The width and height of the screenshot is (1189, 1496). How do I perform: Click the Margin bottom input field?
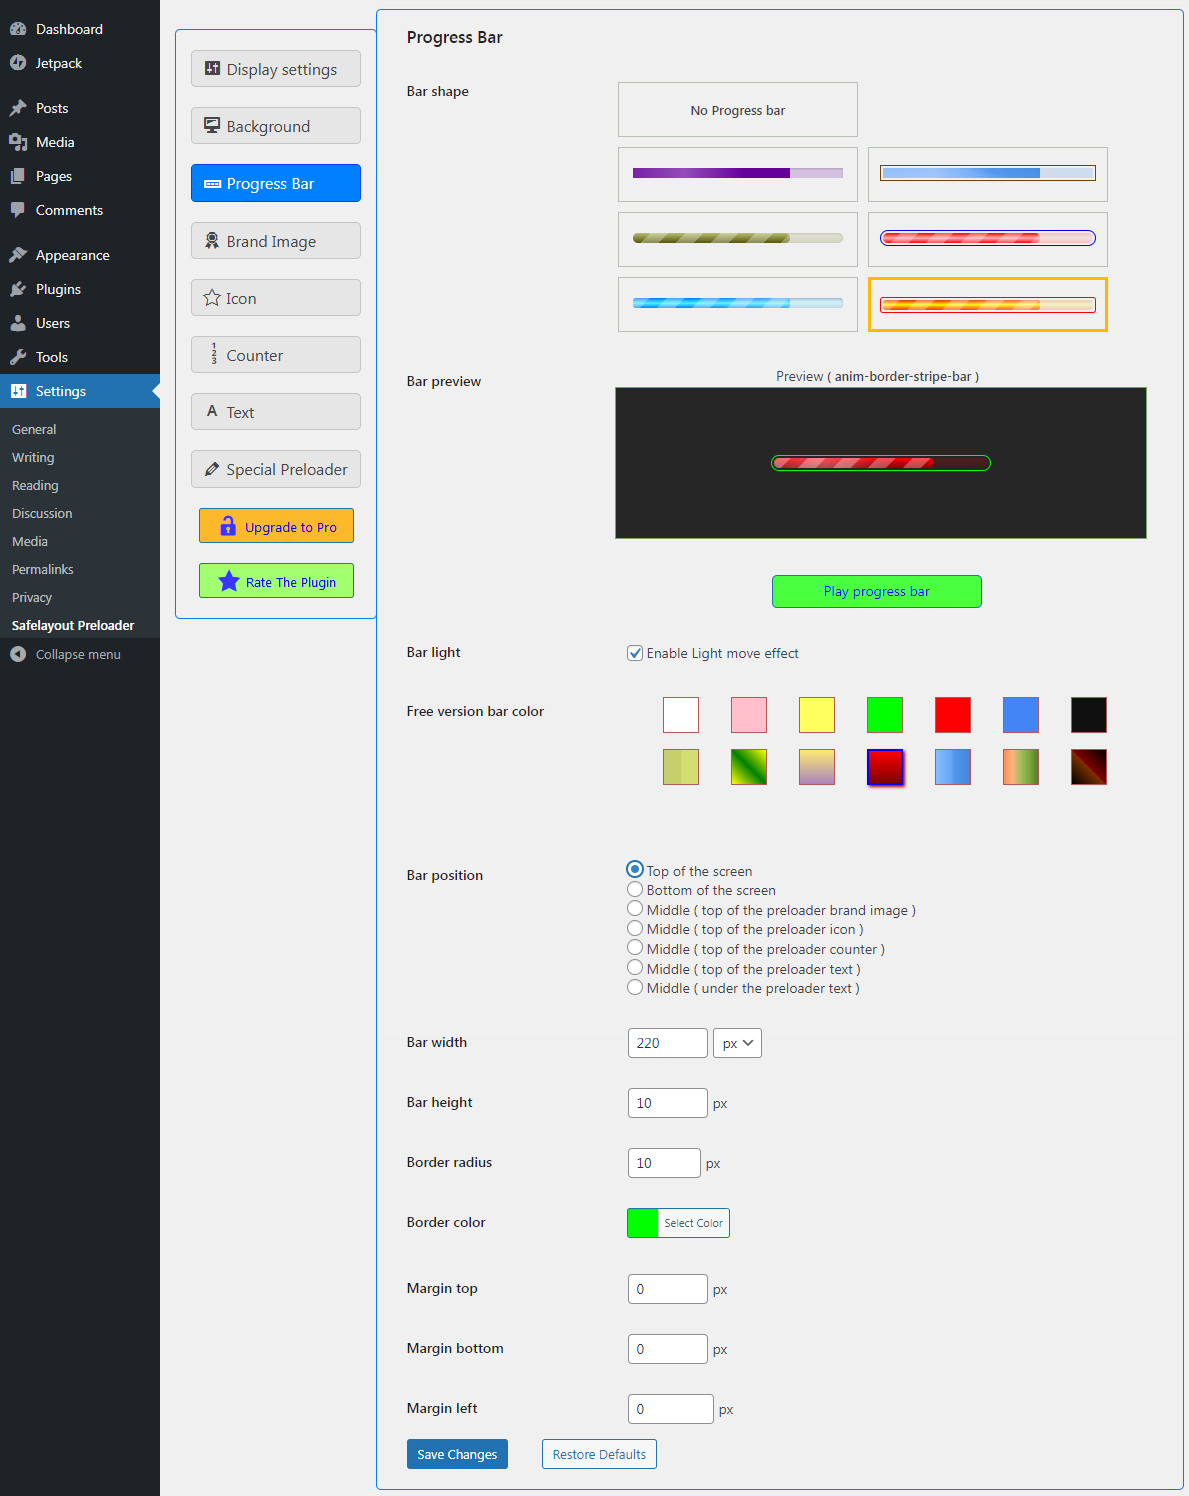pos(668,1349)
